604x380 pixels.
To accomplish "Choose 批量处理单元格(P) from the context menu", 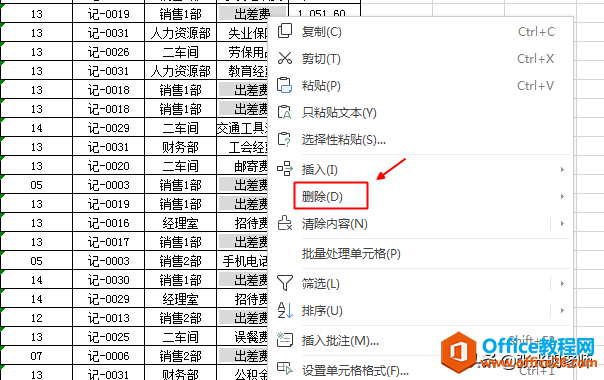I will tap(351, 254).
